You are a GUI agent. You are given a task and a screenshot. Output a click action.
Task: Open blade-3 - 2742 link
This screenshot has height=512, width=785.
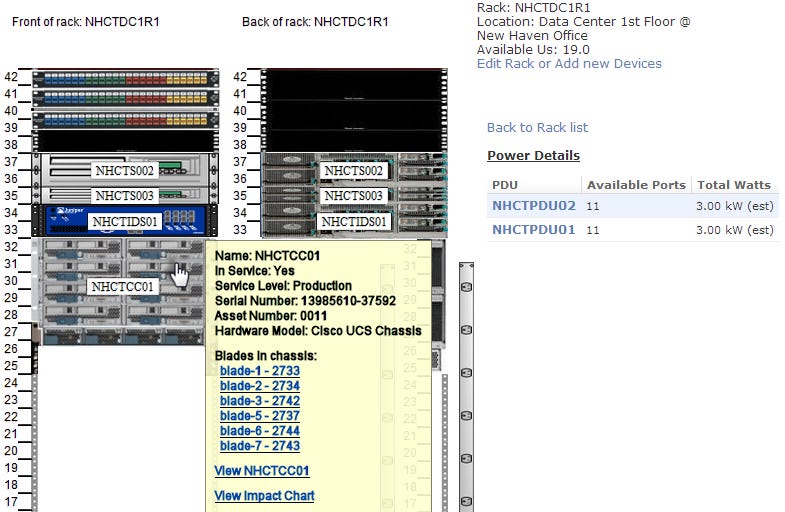coord(260,401)
